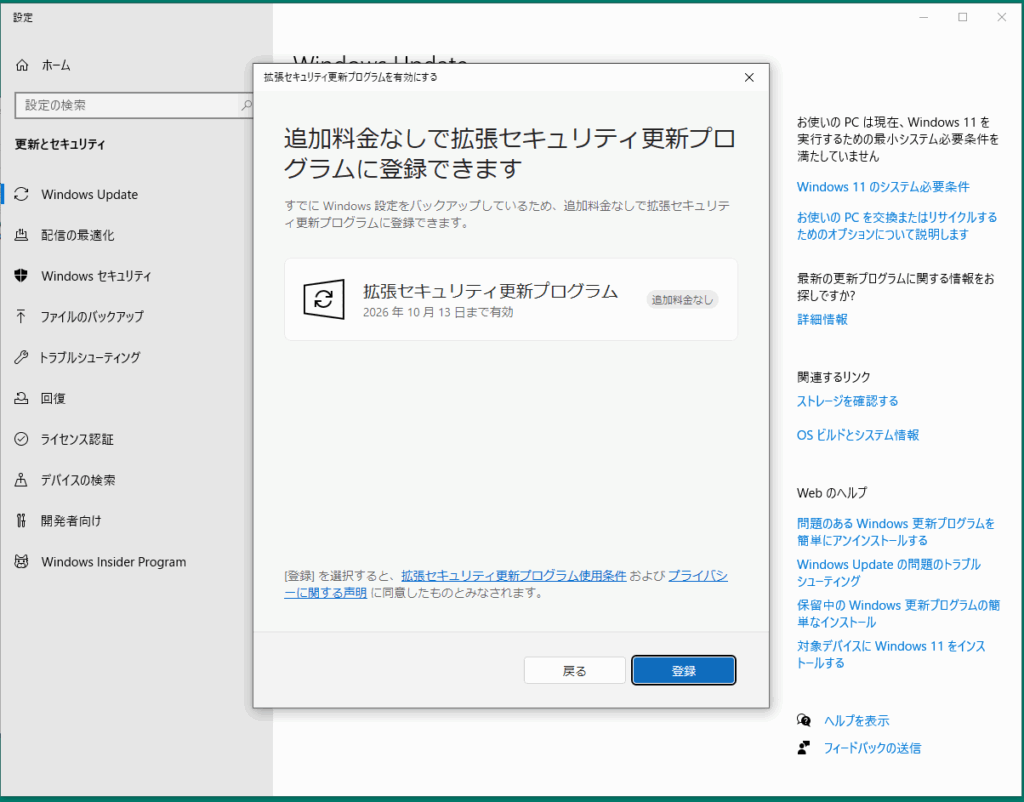
Task: Click the フィードバックの送信 person icon
Action: [804, 748]
